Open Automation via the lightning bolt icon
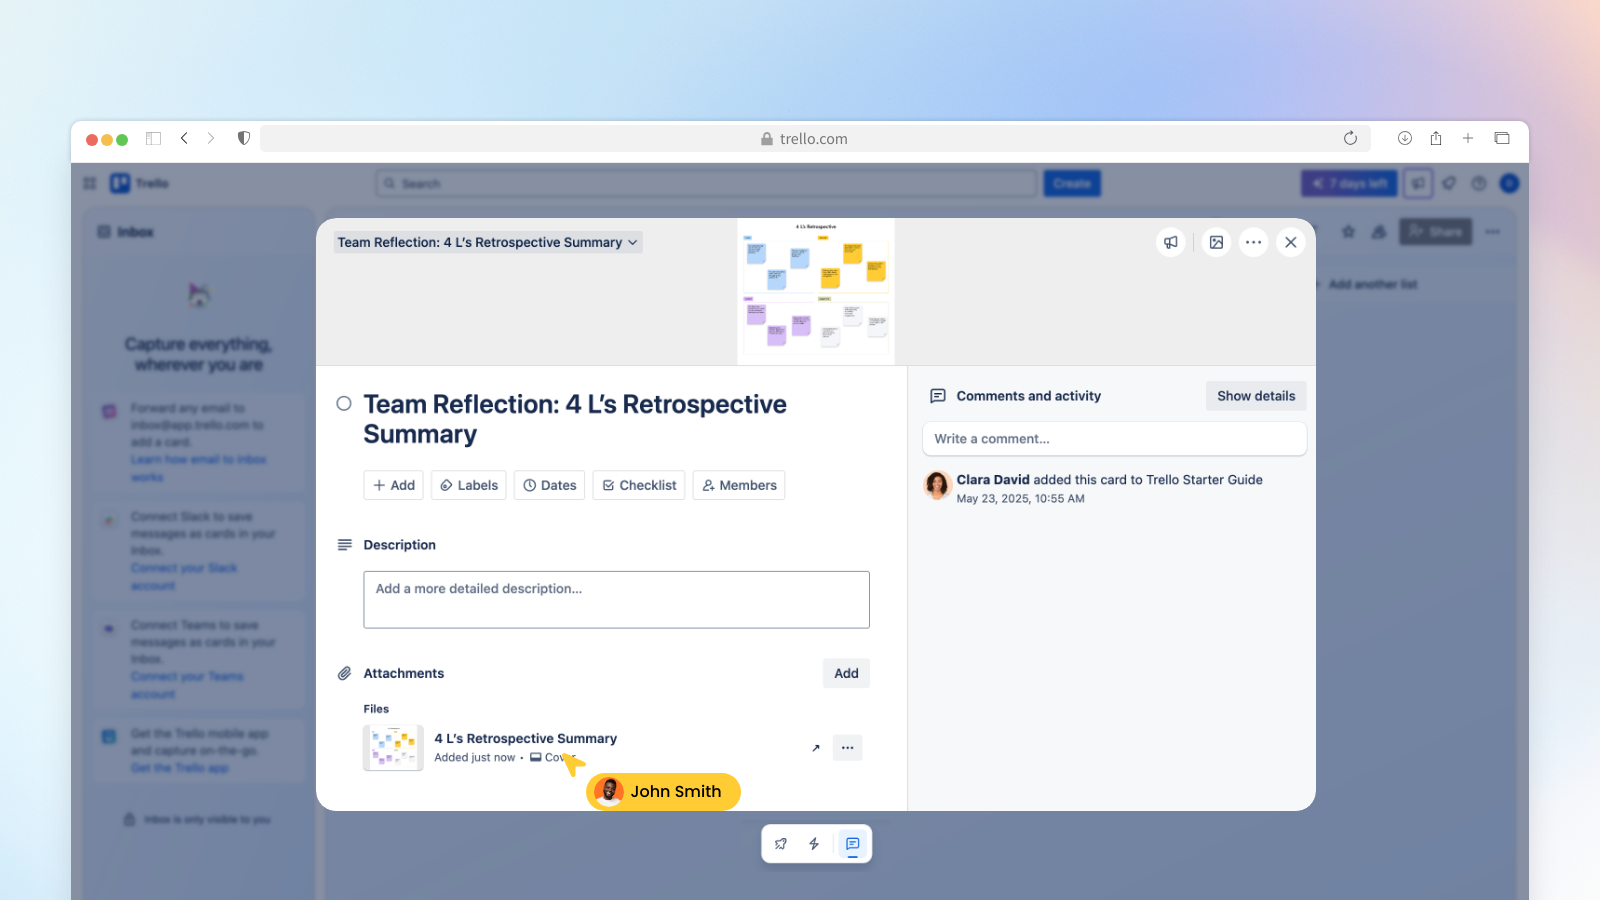 pos(814,843)
